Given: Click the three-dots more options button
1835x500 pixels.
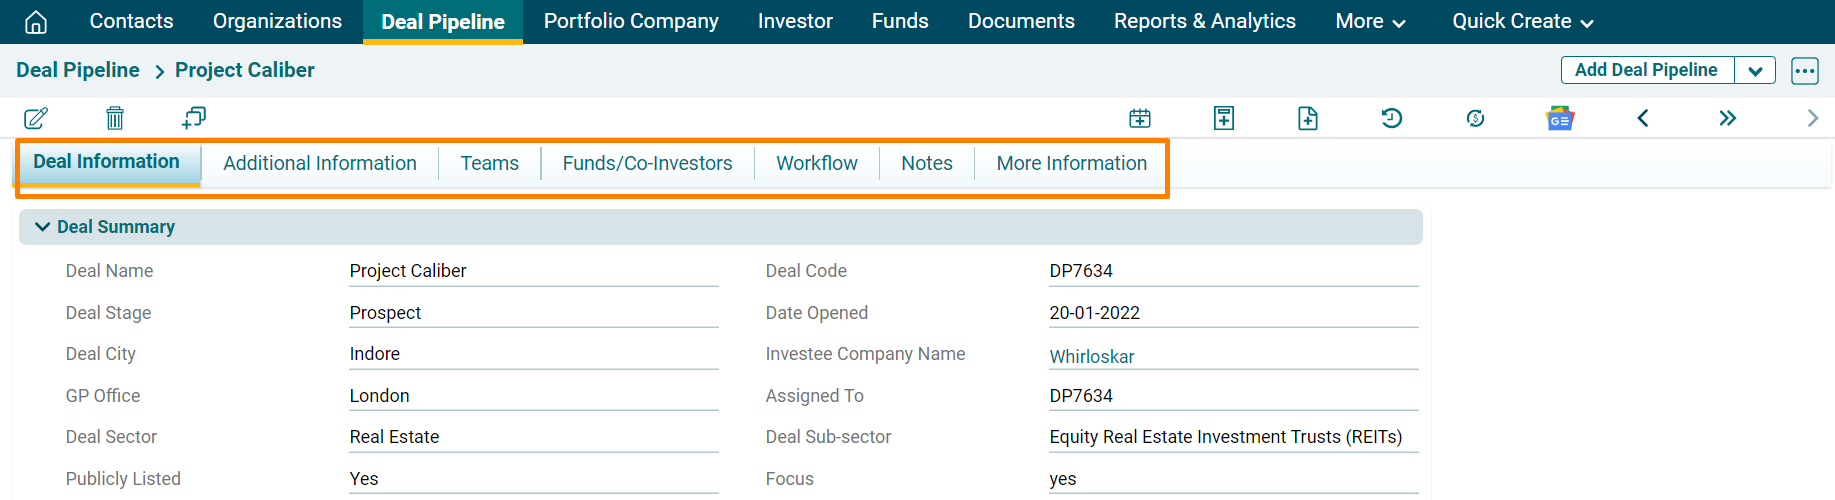Looking at the screenshot, I should pyautogui.click(x=1805, y=70).
